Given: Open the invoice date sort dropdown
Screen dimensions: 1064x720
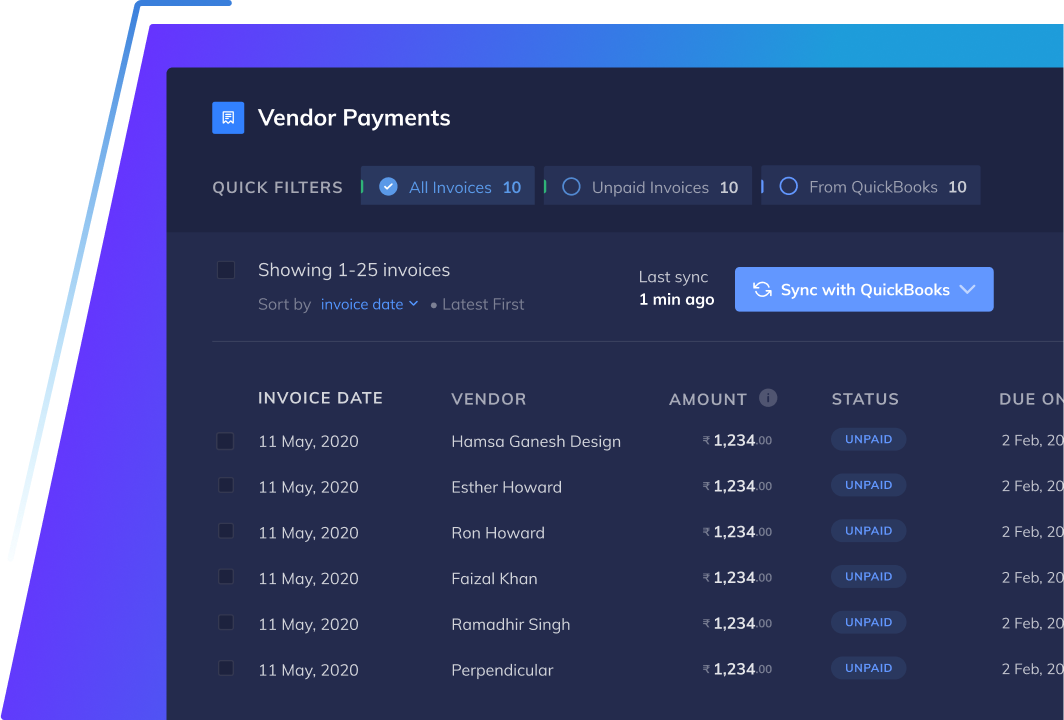Looking at the screenshot, I should pos(370,304).
